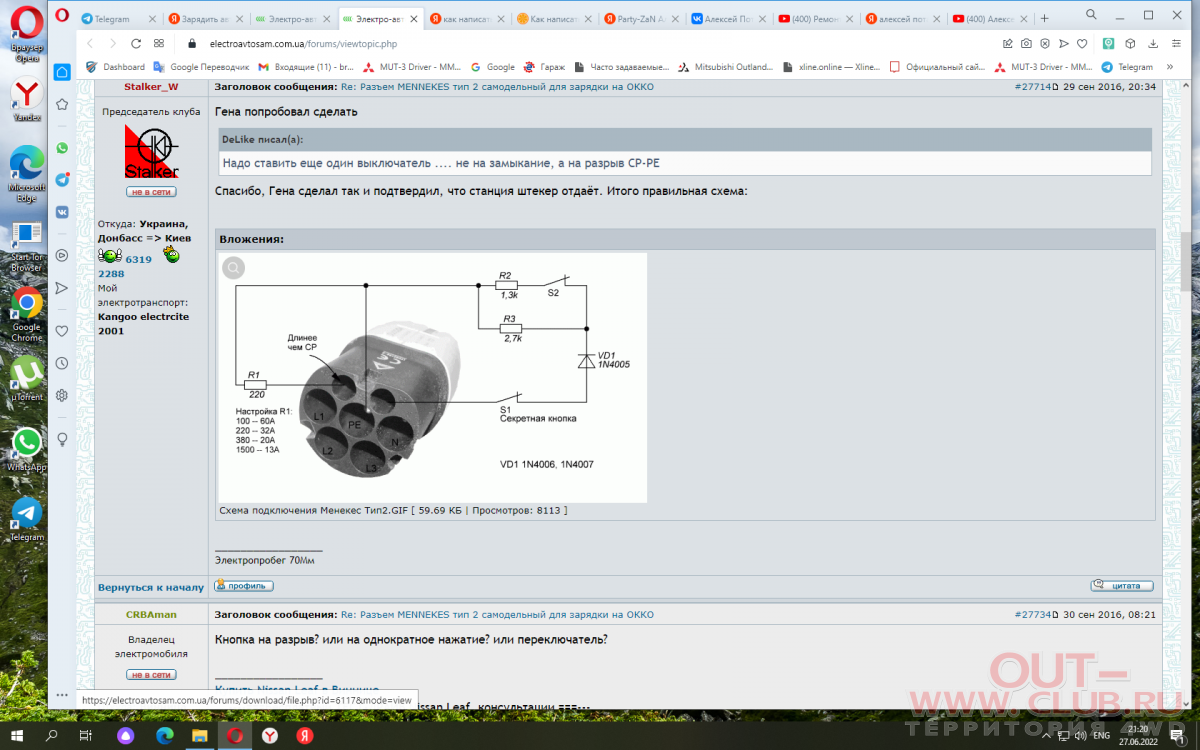Open uTorrent desktop shortcut
Viewport: 1200px width, 750px height.
(27, 378)
